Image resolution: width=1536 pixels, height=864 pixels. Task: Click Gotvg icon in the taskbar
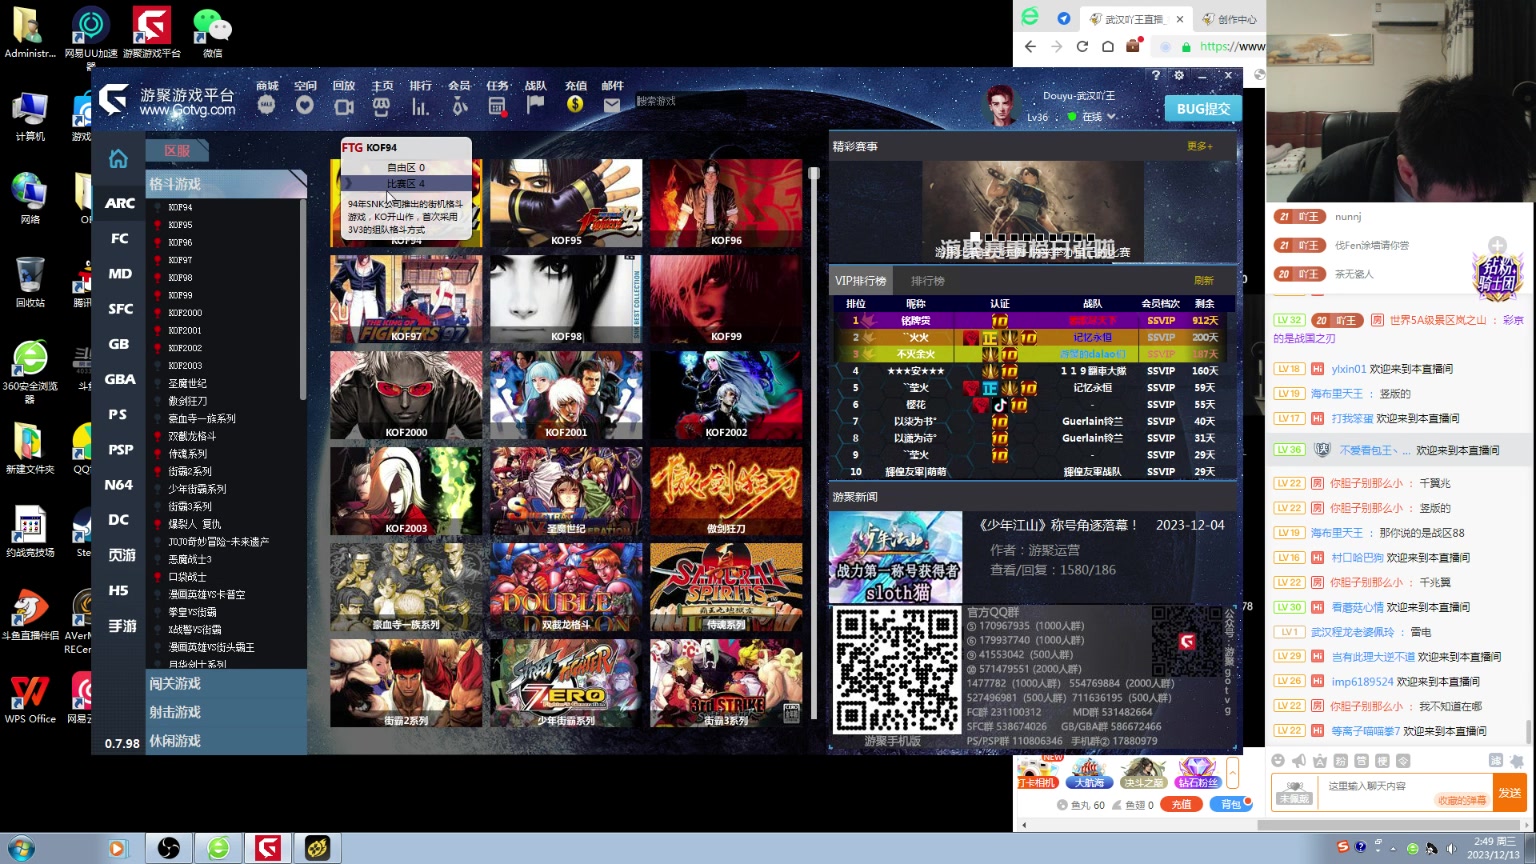[x=267, y=848]
